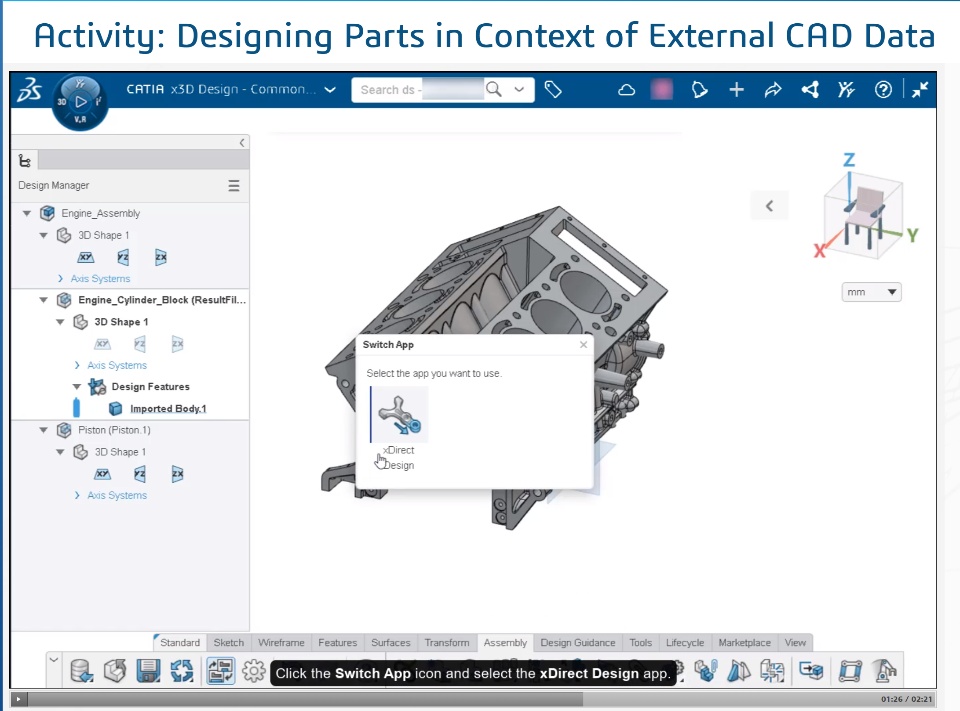The width and height of the screenshot is (960, 711).
Task: Open the cloud notifications icon
Action: pos(626,90)
